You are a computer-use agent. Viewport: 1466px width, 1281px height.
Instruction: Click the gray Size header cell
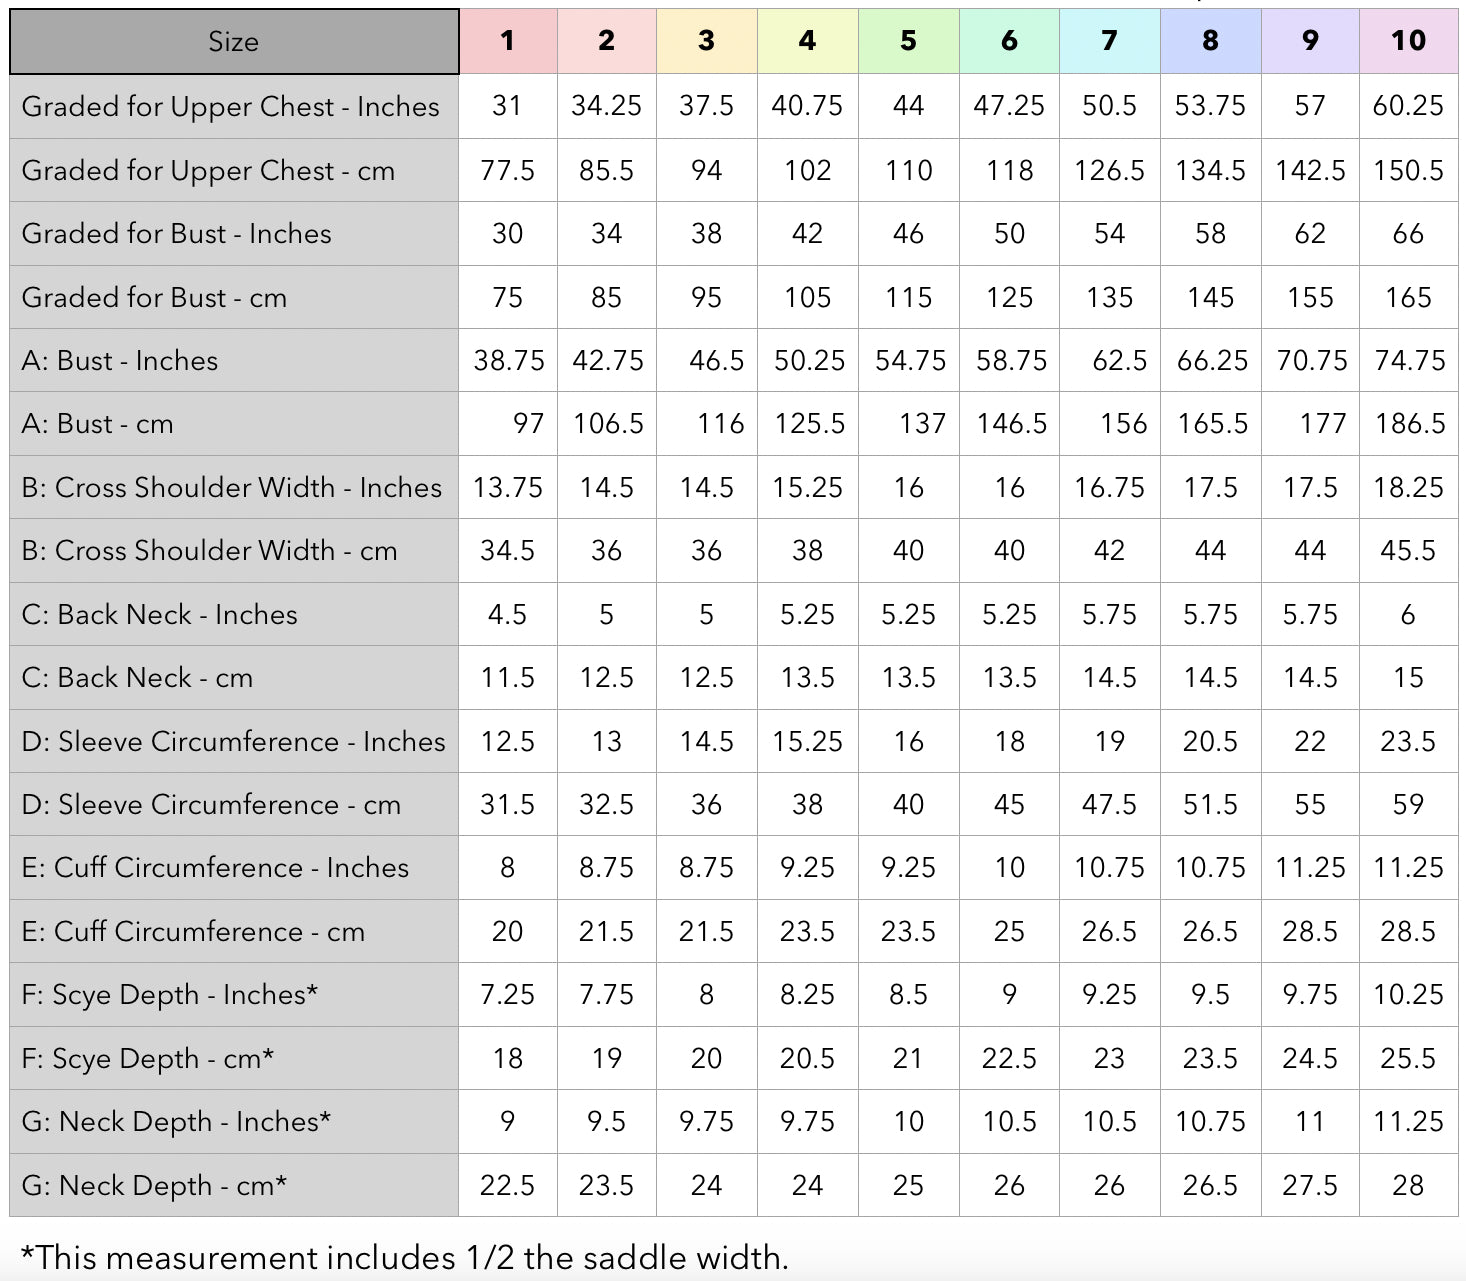click(x=234, y=42)
